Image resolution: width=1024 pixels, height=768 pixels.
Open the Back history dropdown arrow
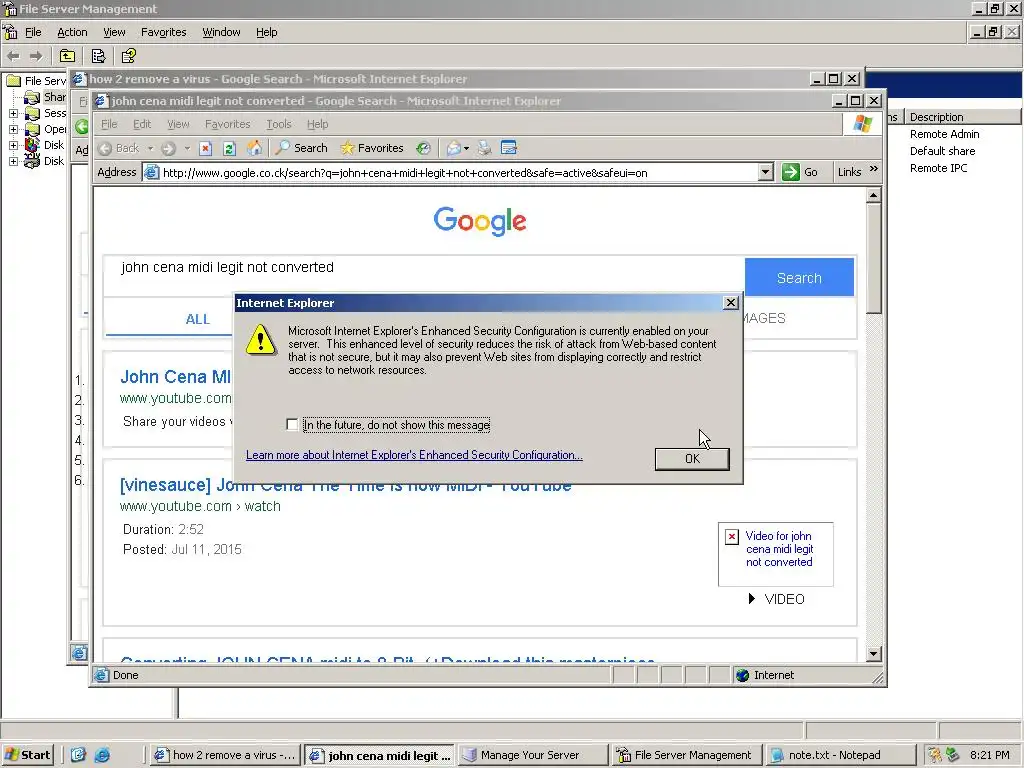150,148
